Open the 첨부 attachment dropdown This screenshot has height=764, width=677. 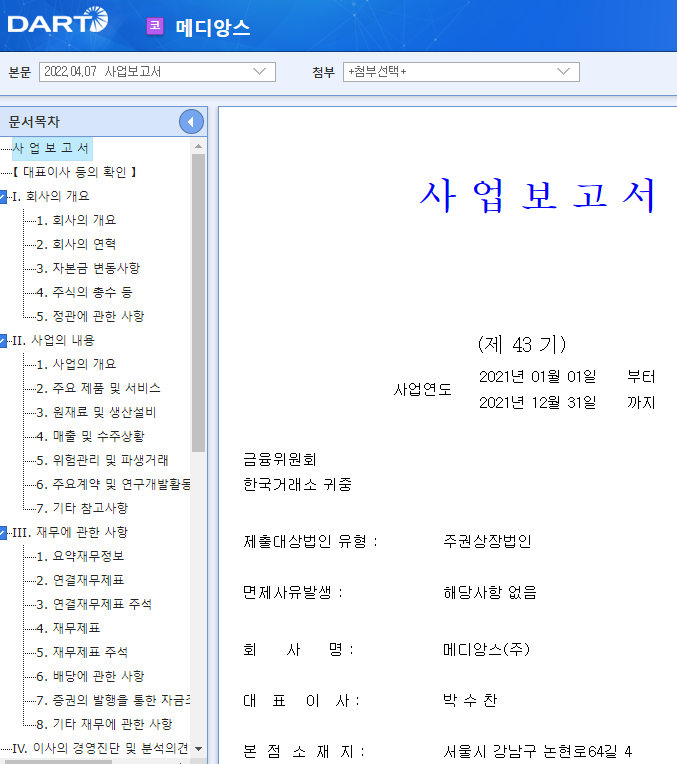pos(461,72)
